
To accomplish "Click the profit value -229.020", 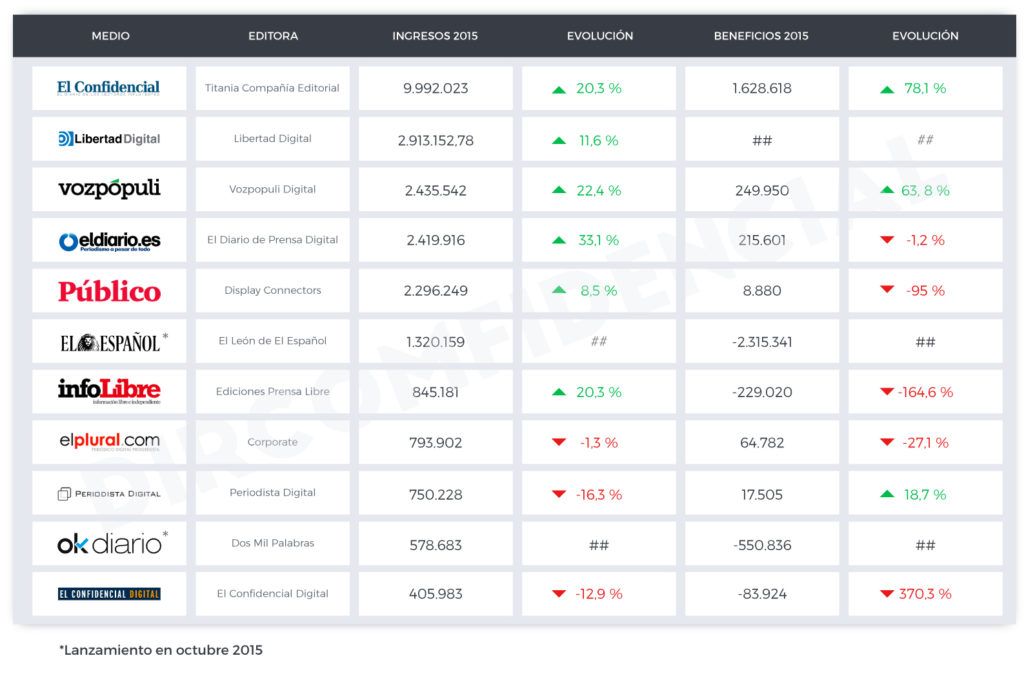I will coord(762,393).
